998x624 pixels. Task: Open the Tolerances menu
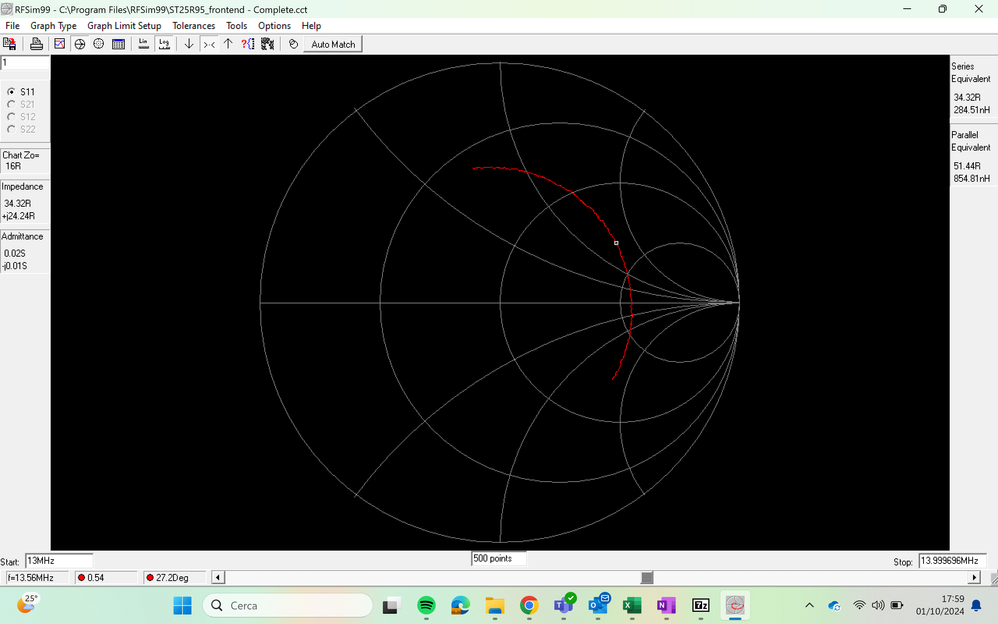[193, 26]
